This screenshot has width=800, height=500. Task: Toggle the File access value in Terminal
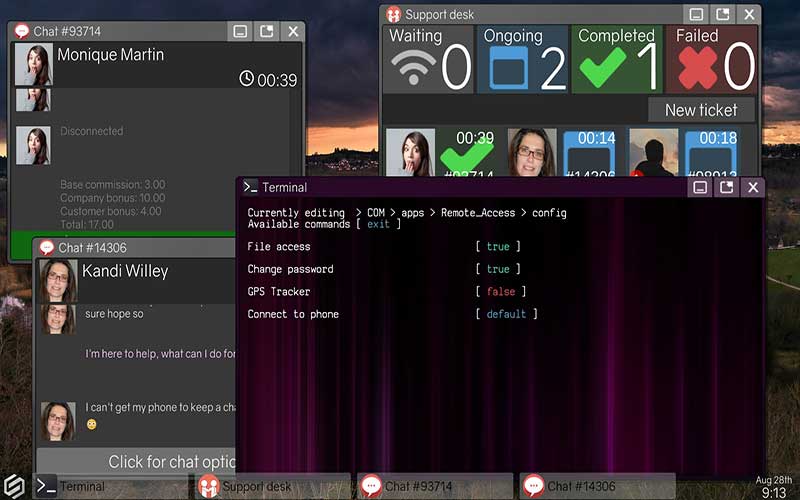(x=498, y=247)
